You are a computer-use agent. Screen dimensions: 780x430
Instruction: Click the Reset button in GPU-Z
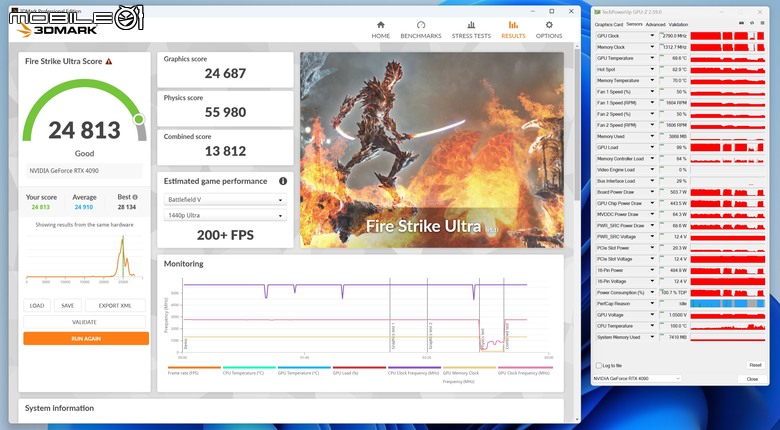[x=755, y=365]
